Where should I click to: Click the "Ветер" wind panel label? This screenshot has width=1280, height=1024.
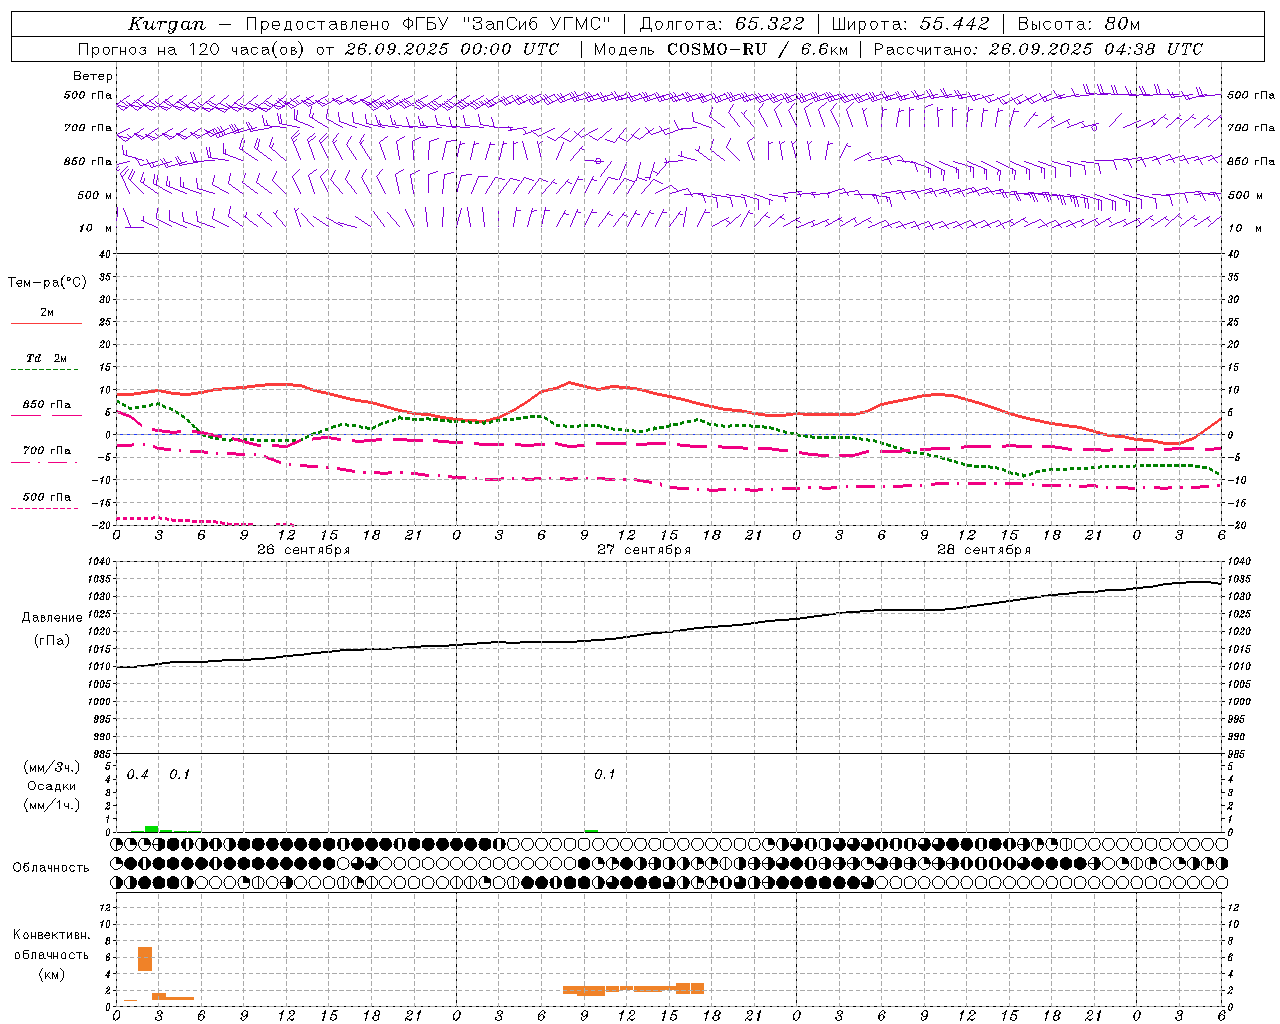tap(93, 76)
